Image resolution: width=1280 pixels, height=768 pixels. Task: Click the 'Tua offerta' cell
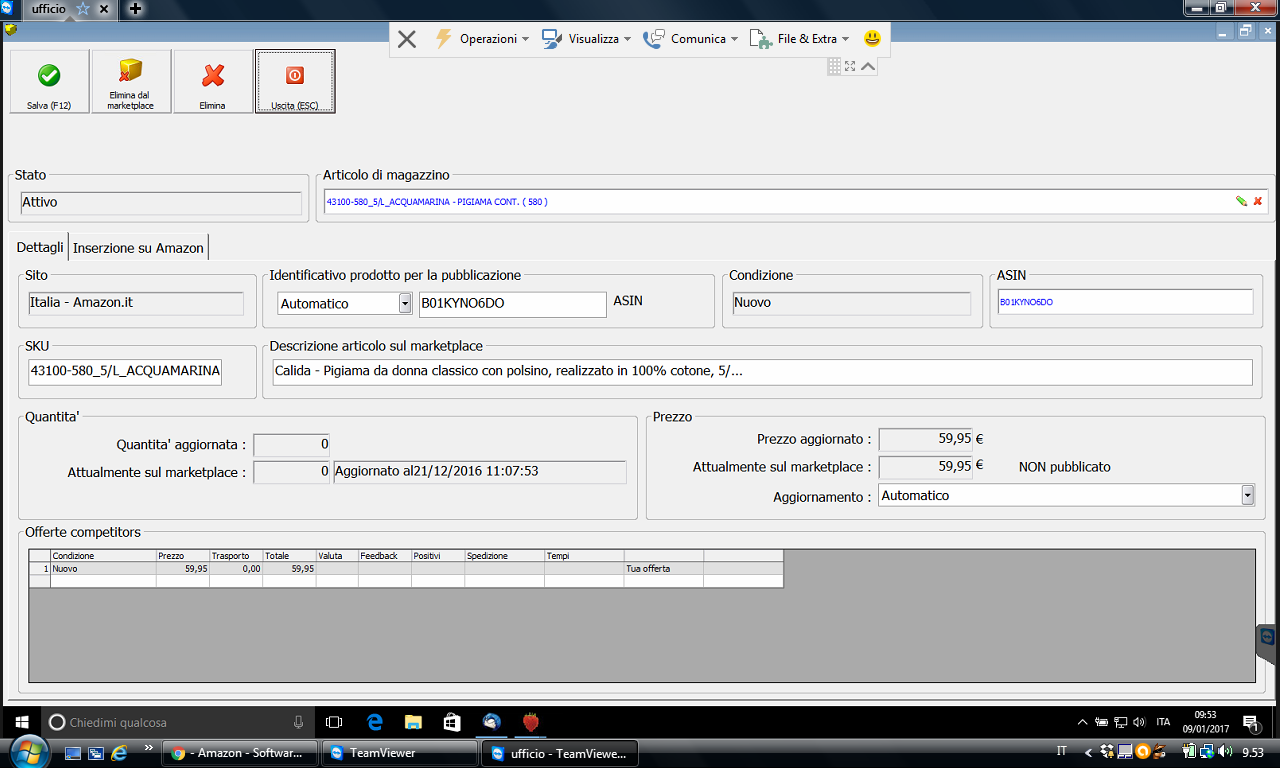[x=664, y=568]
